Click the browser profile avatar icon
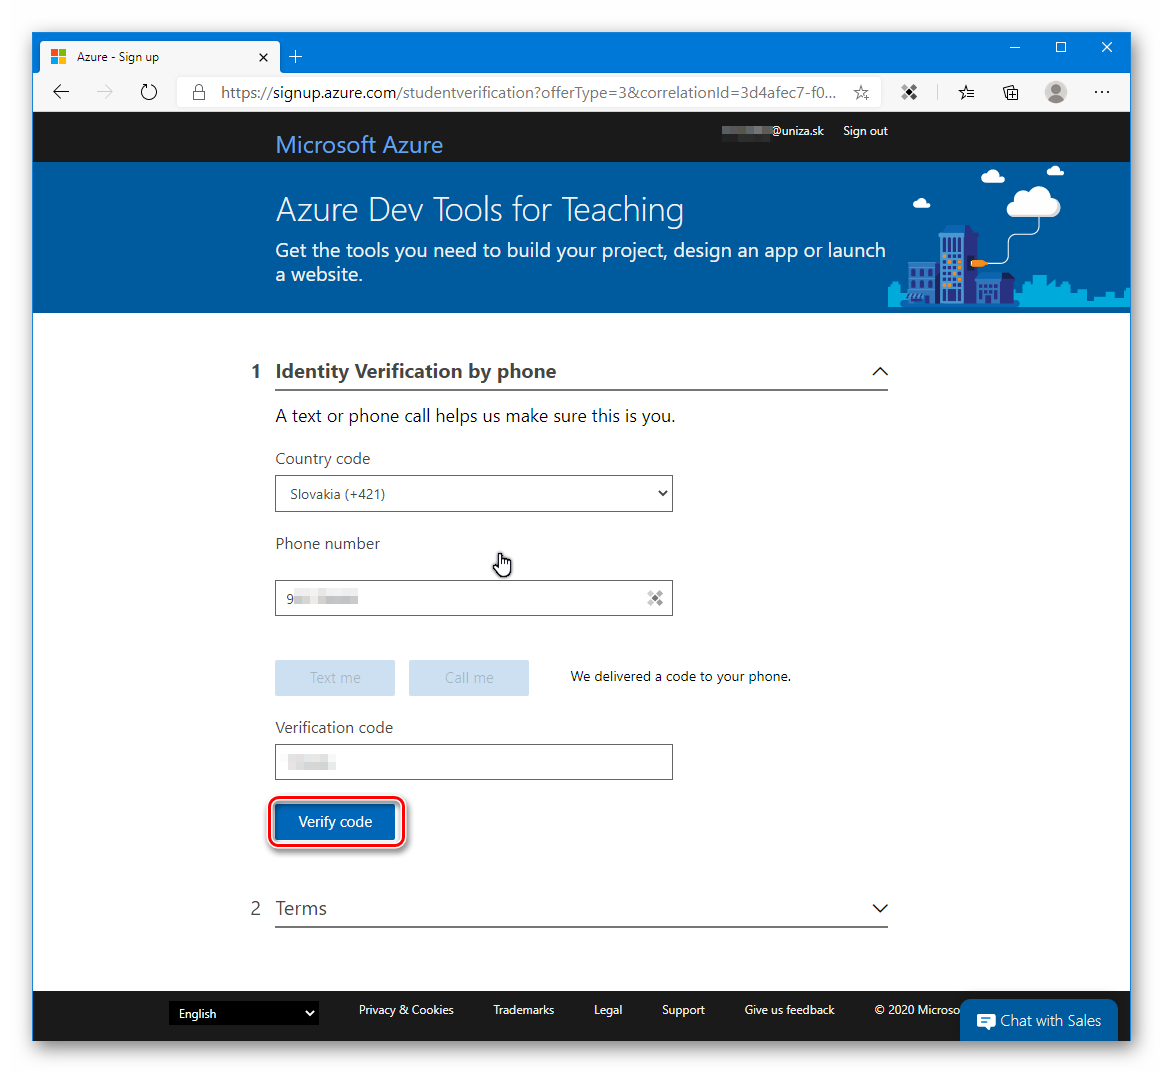Viewport: 1163px width, 1073px height. pos(1055,91)
